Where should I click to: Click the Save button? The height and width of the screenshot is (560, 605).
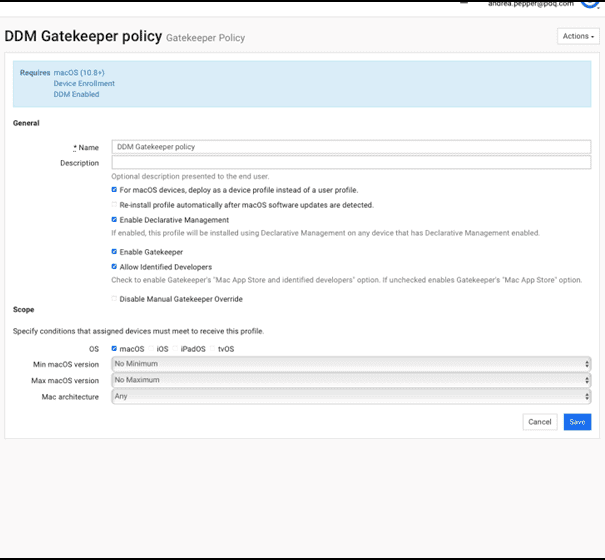tap(577, 422)
